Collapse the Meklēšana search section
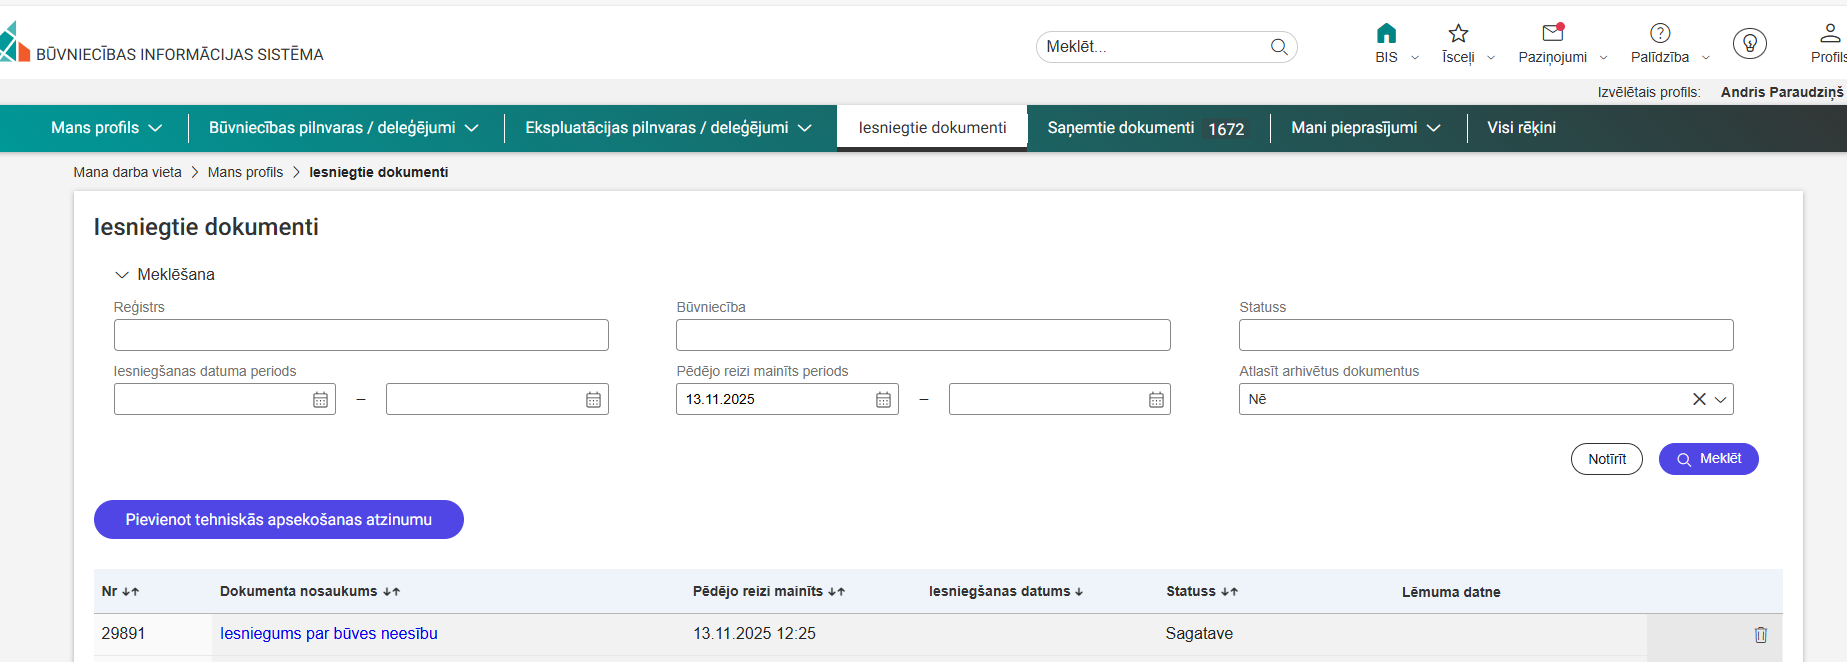The height and width of the screenshot is (662, 1847). click(122, 275)
